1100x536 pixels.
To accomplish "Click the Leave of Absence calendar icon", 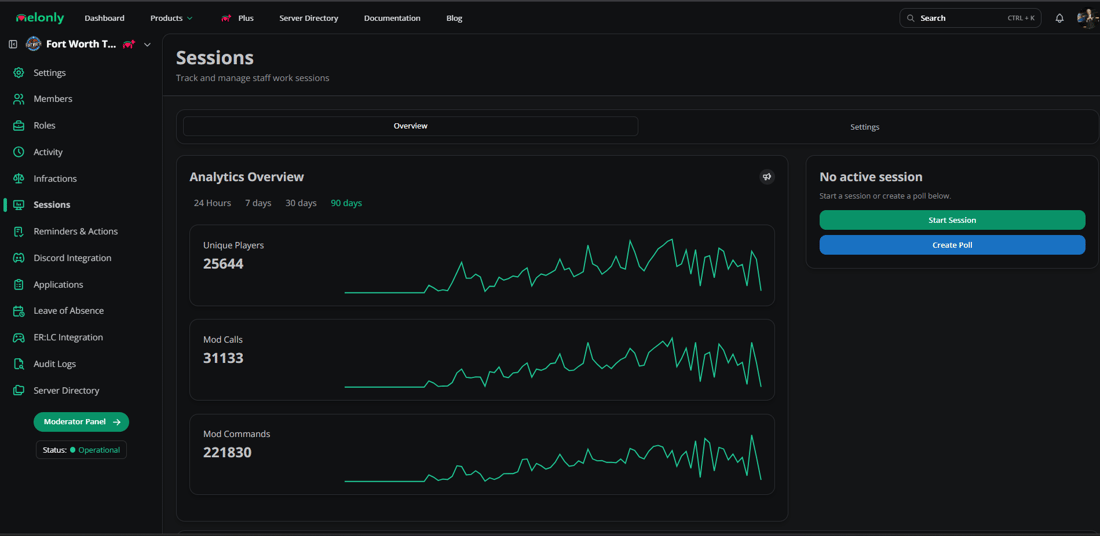I will (19, 311).
